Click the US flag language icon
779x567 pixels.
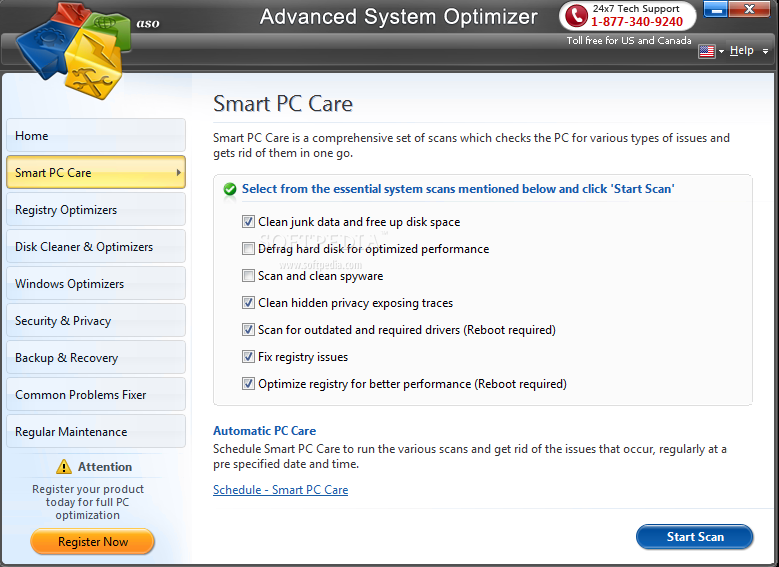(706, 51)
